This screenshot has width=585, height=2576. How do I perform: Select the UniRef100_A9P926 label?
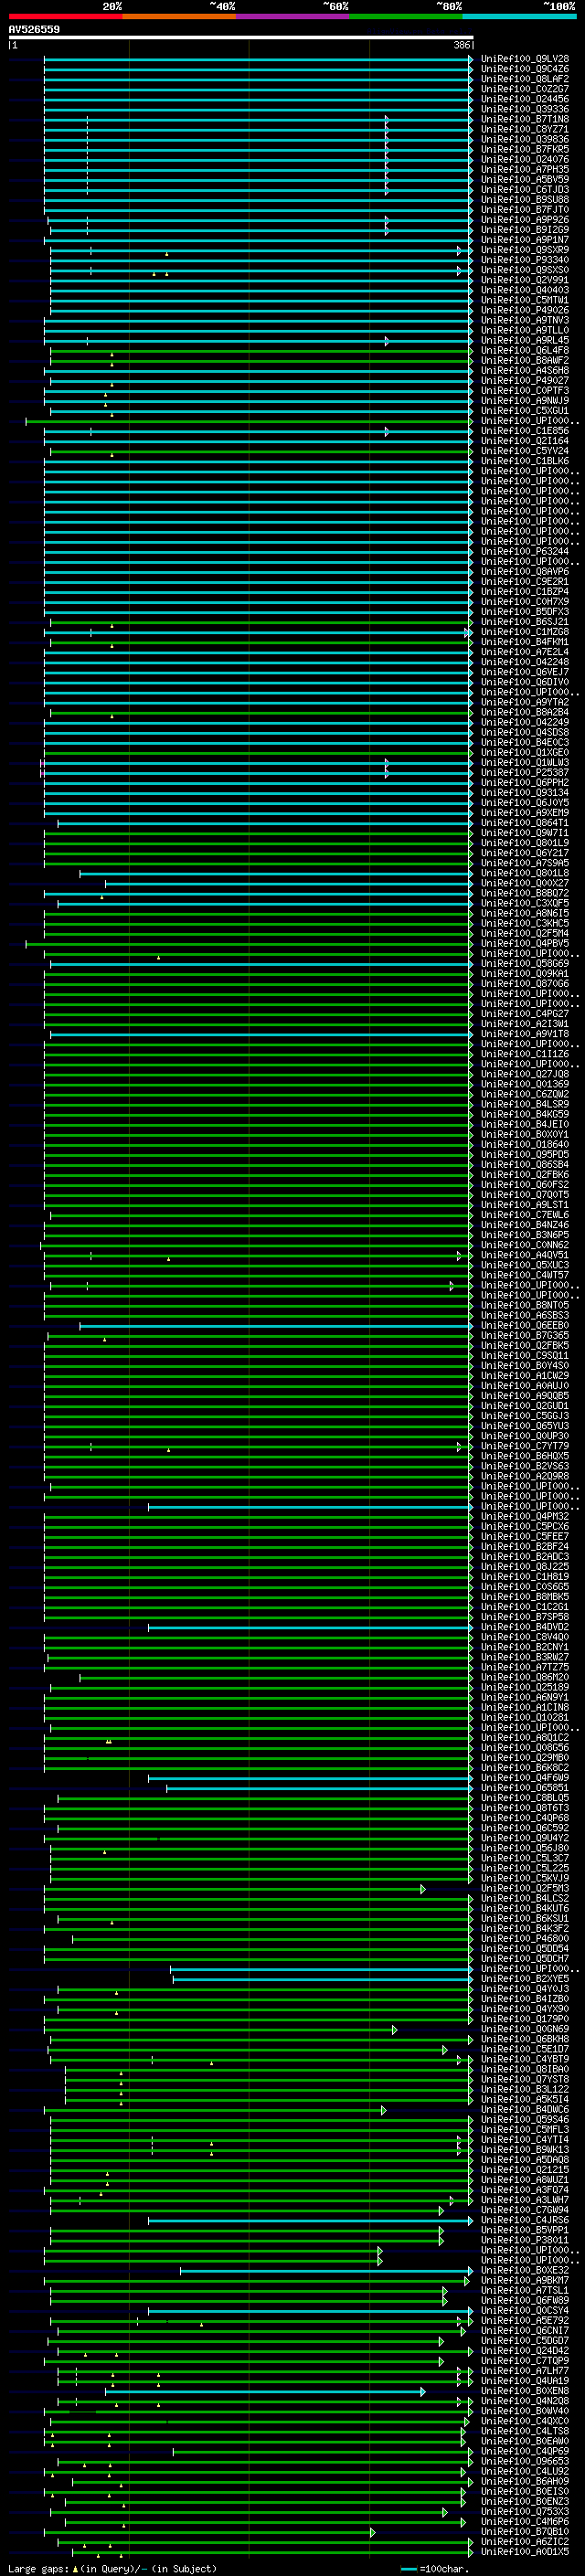525,220
